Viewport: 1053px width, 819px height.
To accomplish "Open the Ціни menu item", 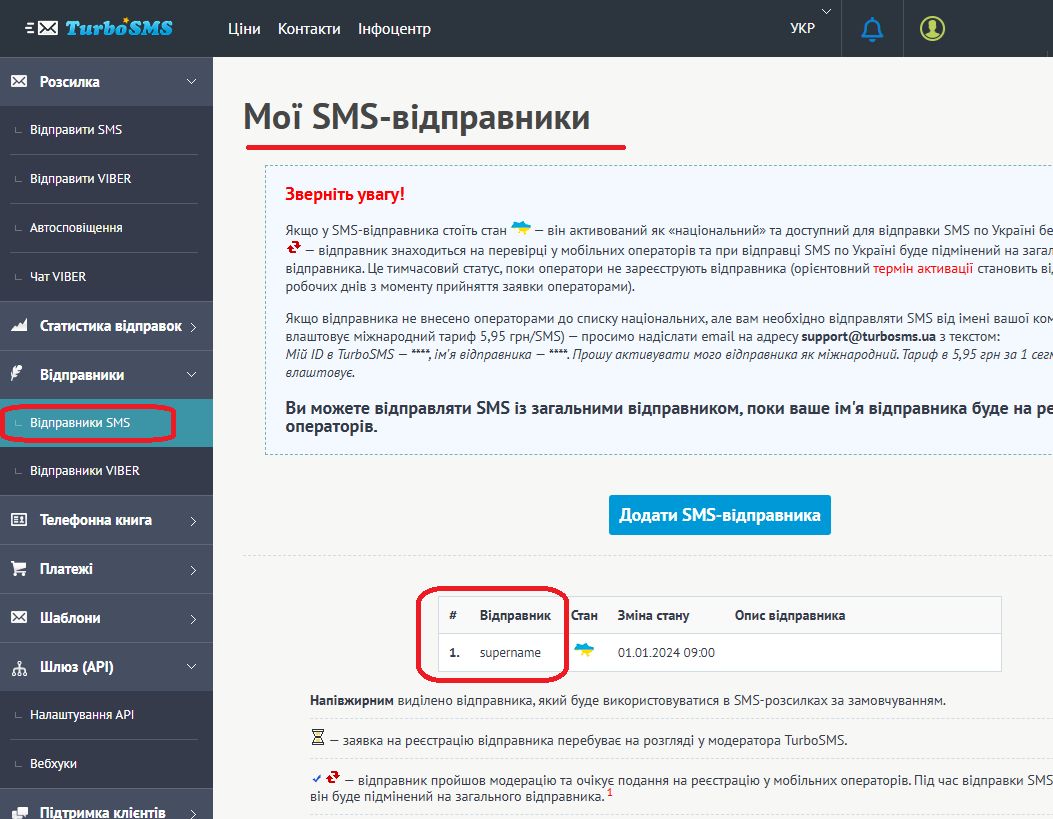I will (244, 29).
